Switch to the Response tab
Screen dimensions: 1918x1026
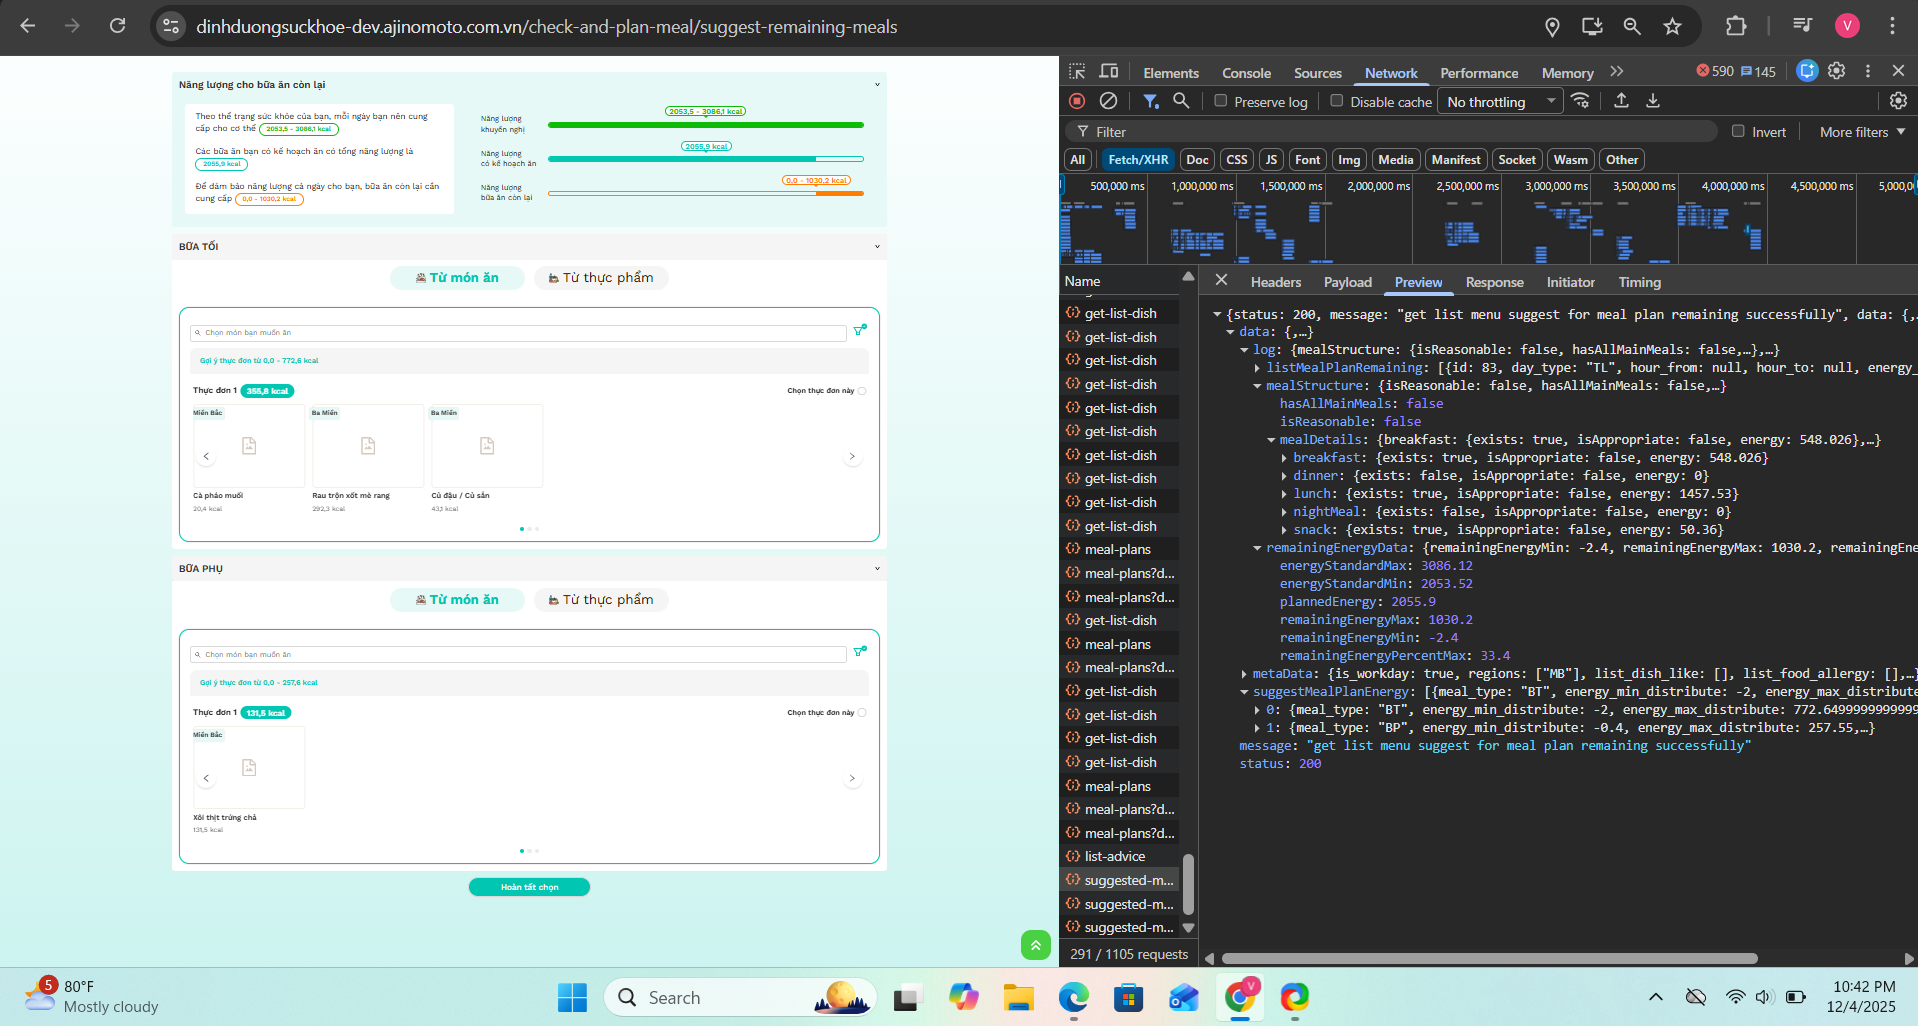[x=1494, y=282]
